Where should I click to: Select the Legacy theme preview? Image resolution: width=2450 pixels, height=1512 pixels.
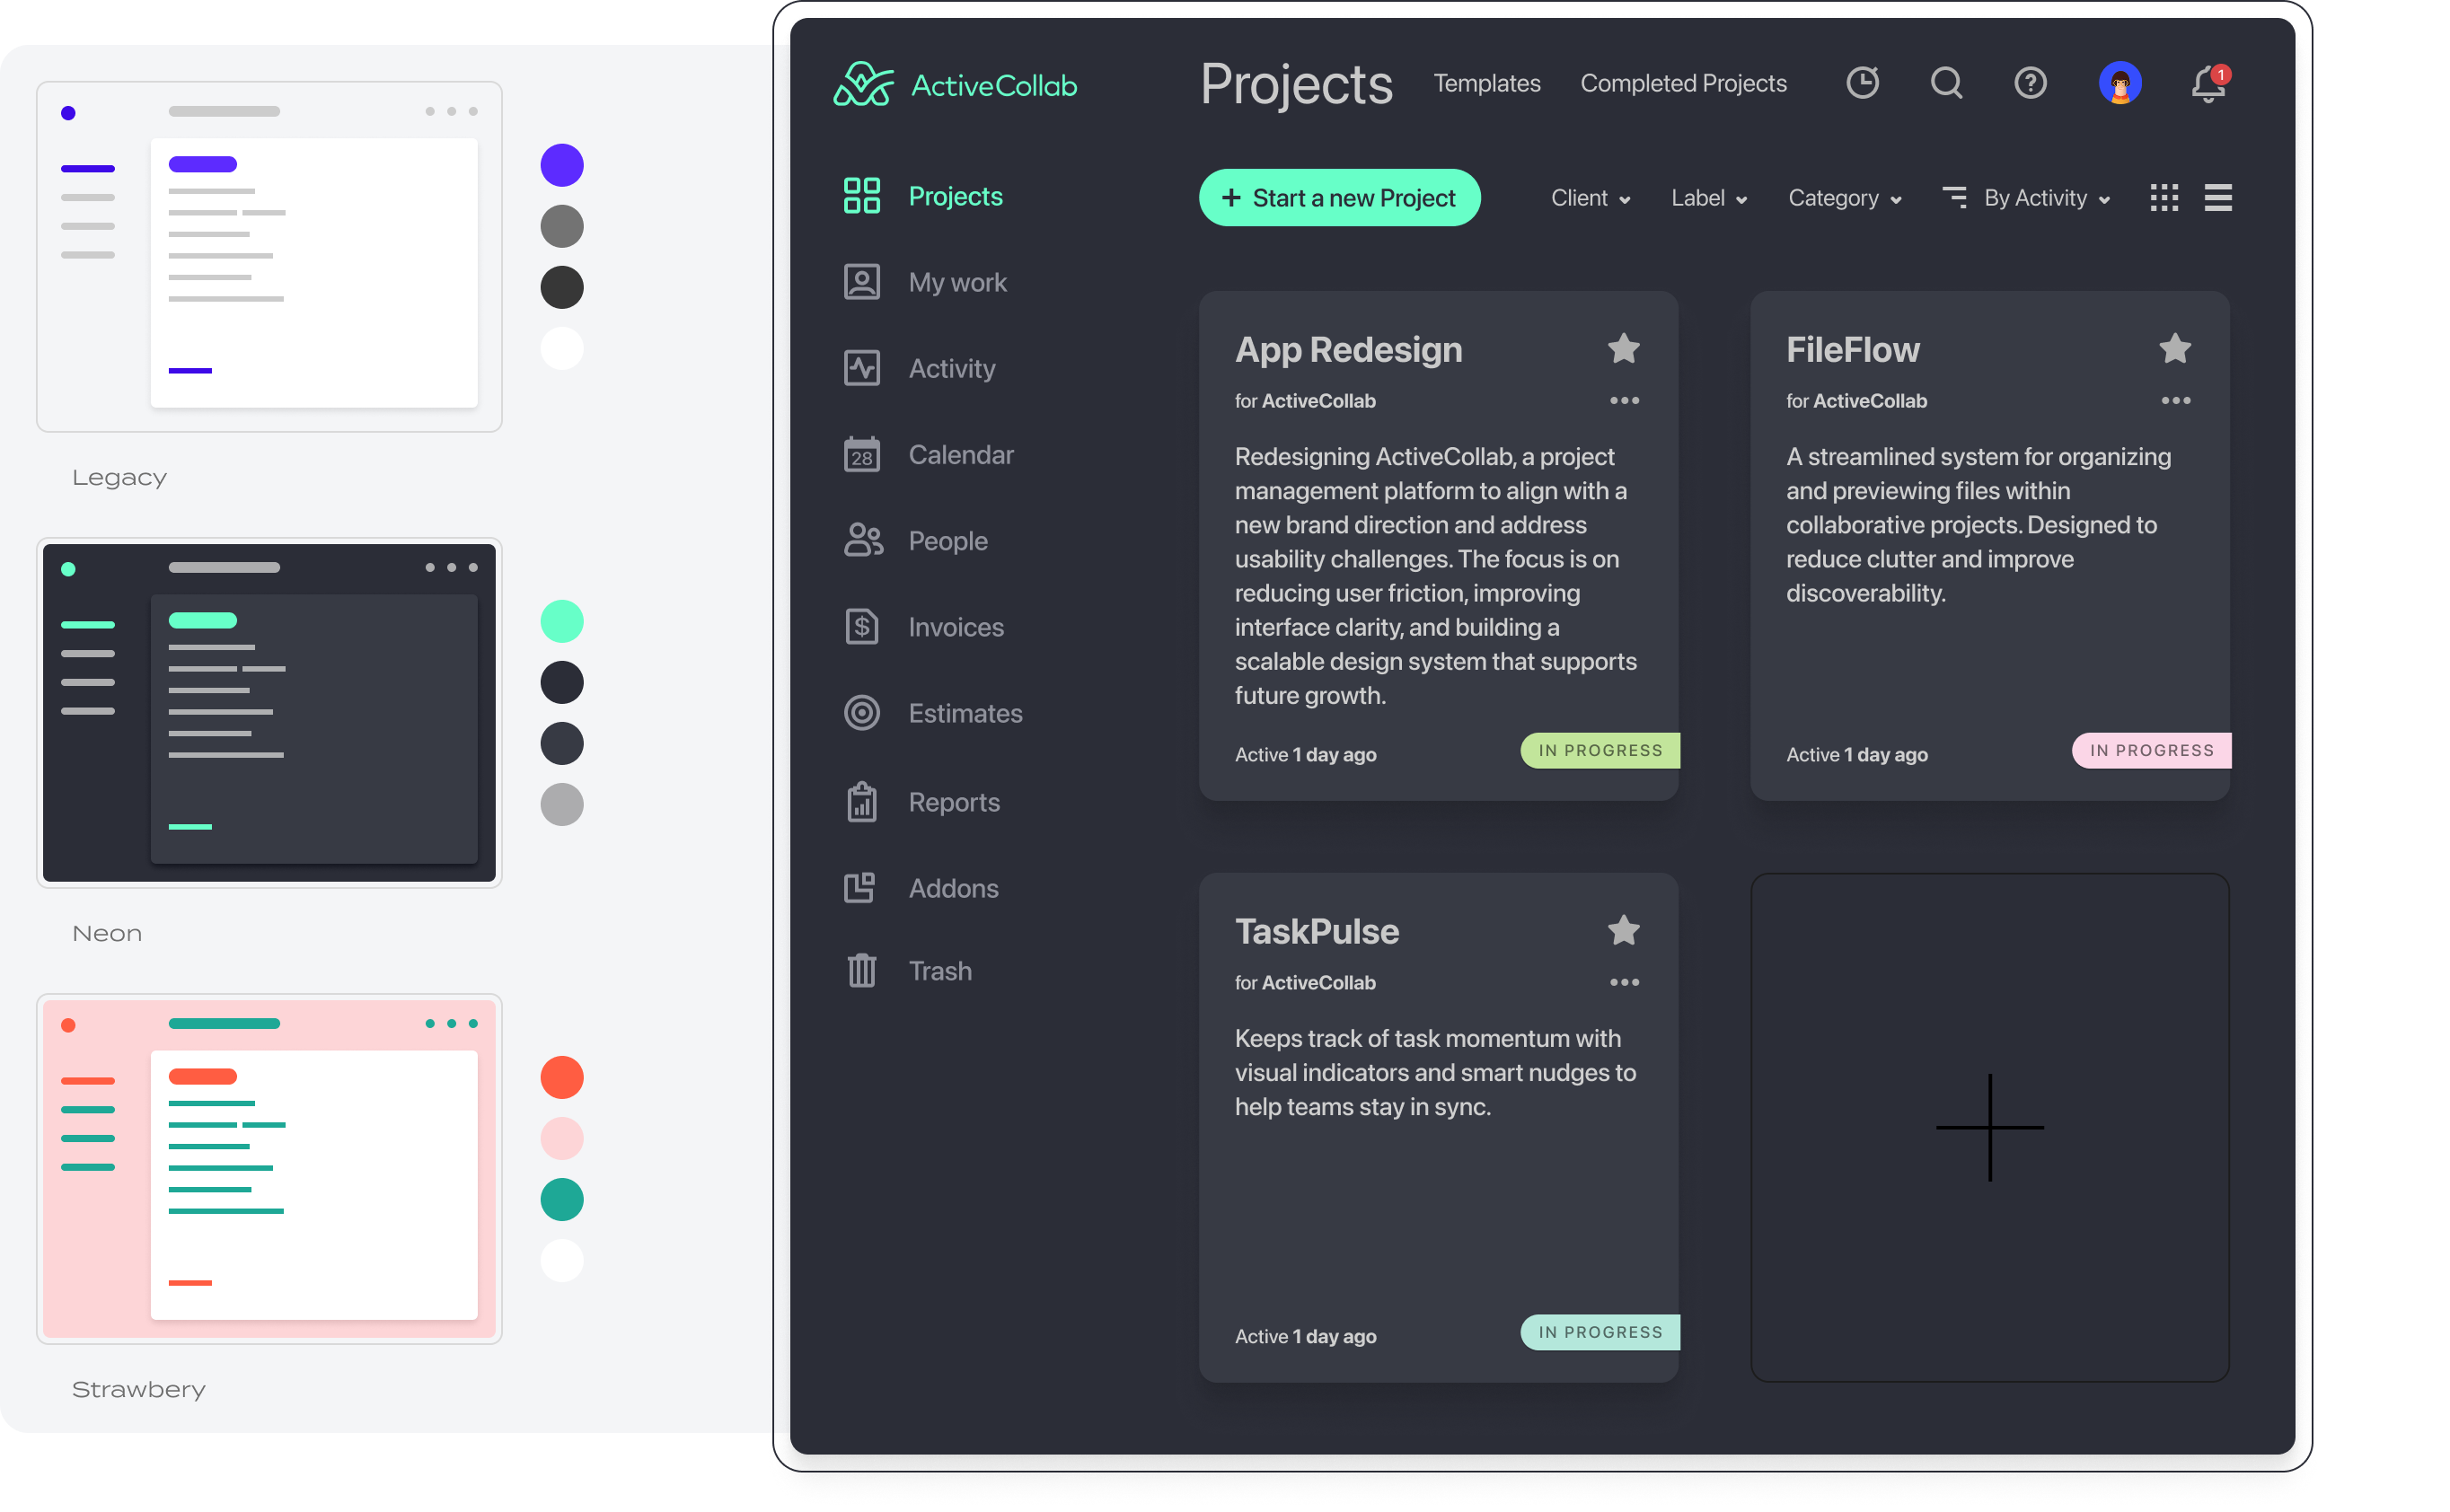(x=269, y=256)
